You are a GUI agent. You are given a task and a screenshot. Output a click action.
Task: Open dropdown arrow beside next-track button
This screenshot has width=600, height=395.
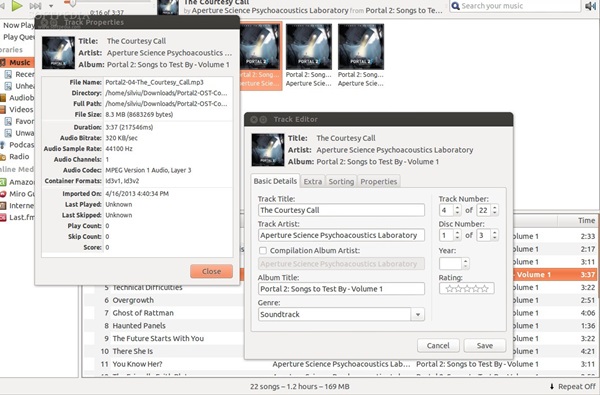[51, 6]
